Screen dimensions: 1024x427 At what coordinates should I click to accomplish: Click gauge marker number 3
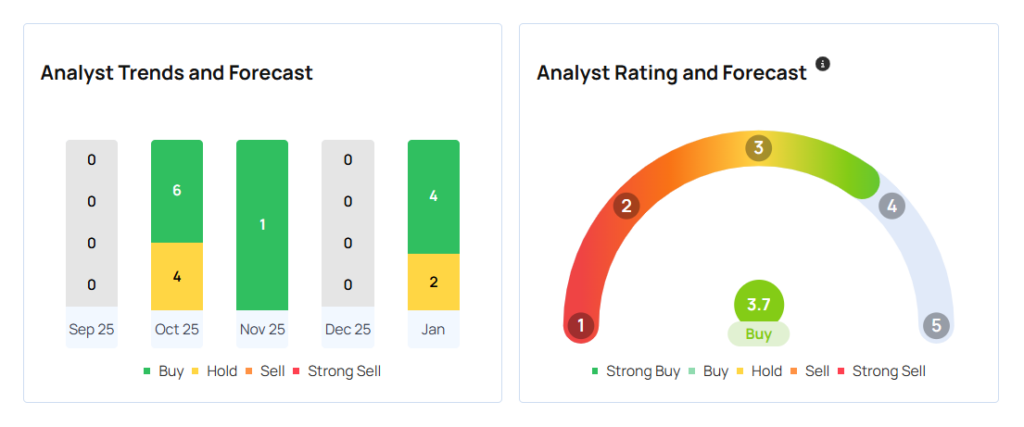coord(759,149)
